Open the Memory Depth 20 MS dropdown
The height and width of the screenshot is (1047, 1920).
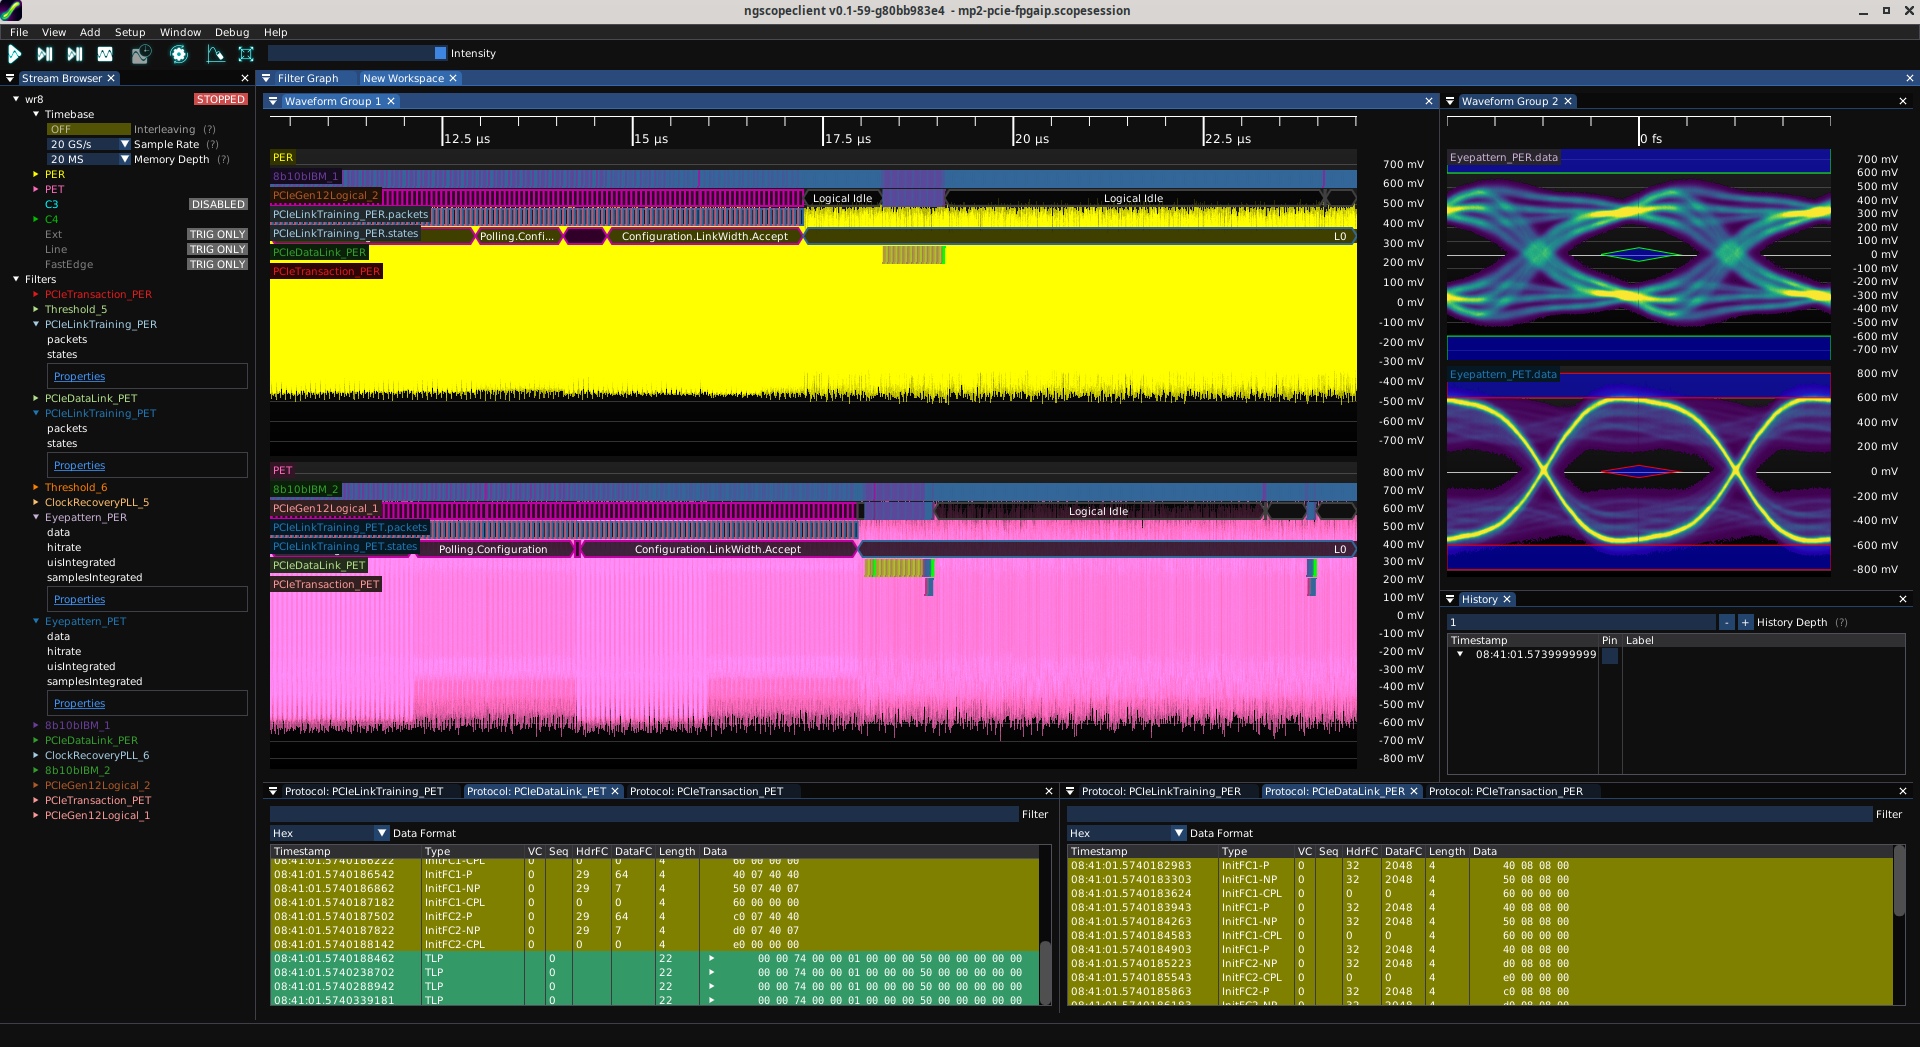(88, 160)
